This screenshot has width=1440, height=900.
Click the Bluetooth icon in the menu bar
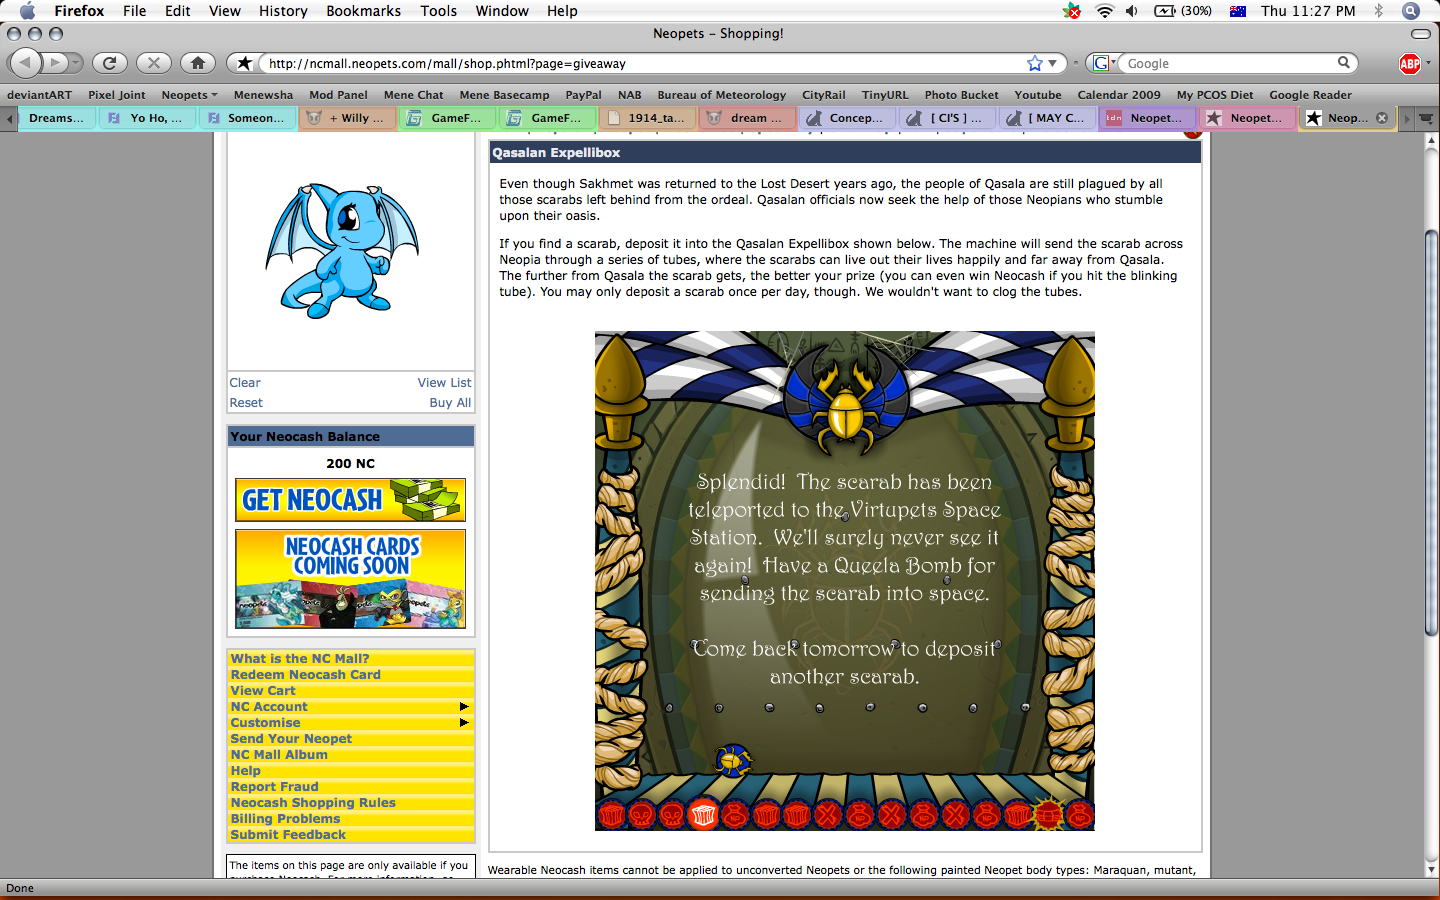(1379, 11)
